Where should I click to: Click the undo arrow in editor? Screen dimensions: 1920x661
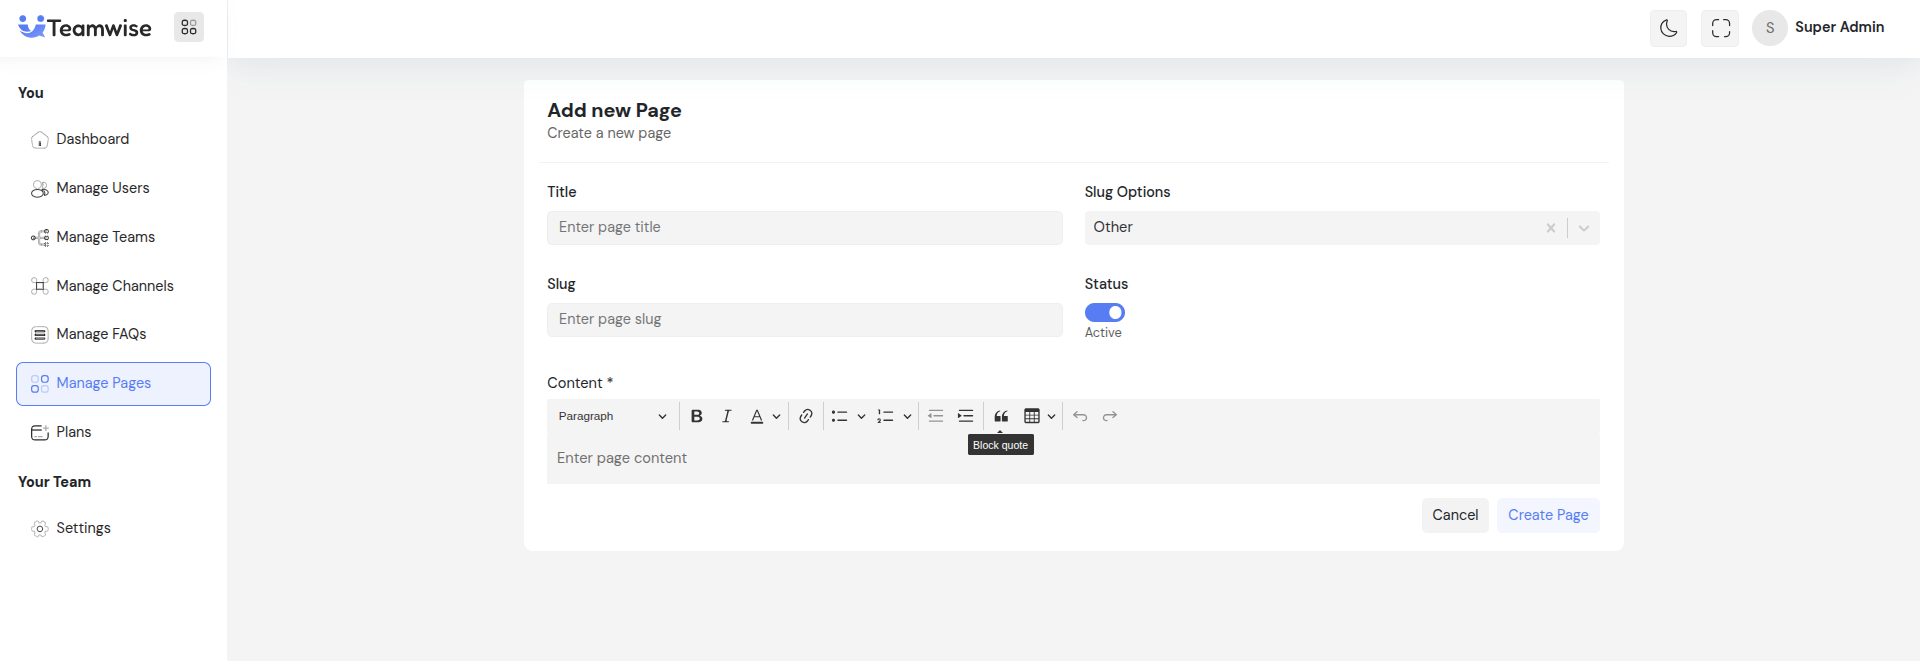click(x=1080, y=416)
